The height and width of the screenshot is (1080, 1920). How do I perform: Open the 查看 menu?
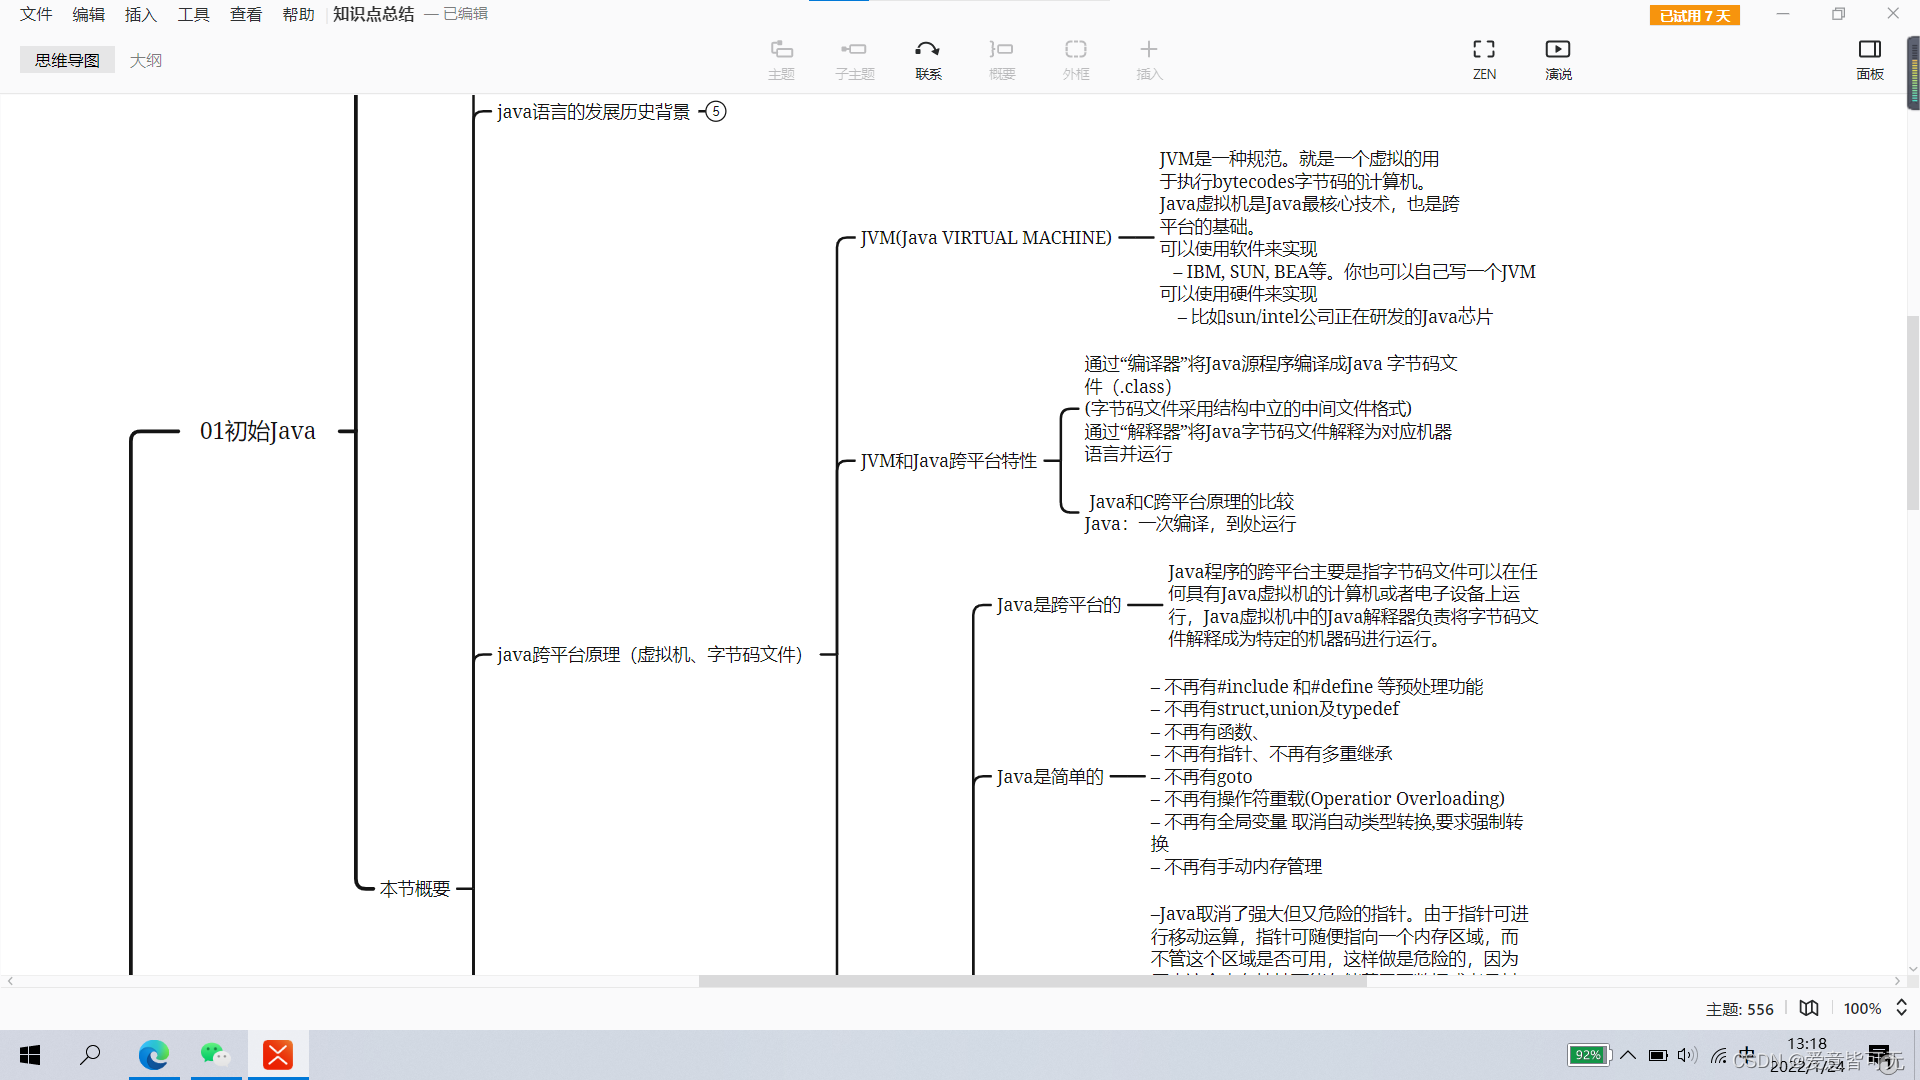pos(245,14)
